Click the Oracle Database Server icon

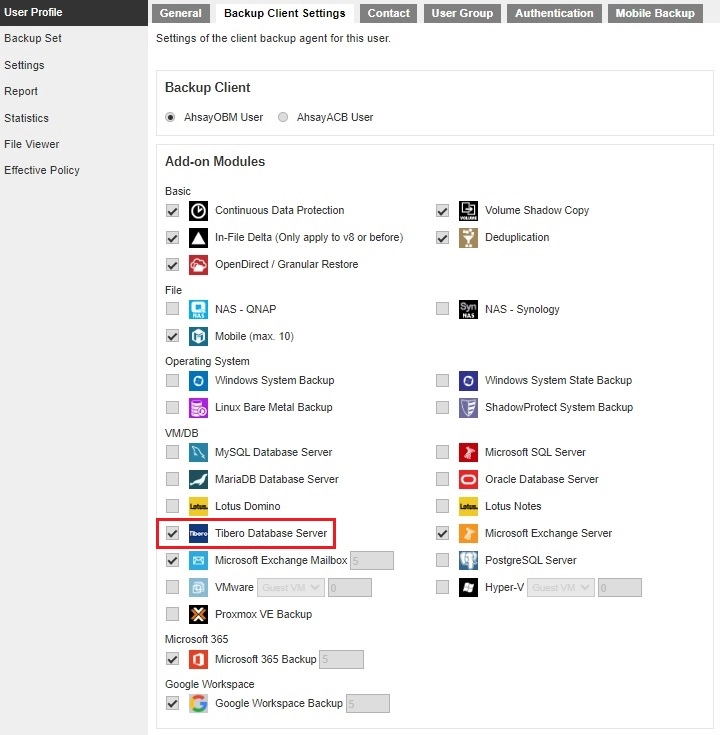click(468, 480)
